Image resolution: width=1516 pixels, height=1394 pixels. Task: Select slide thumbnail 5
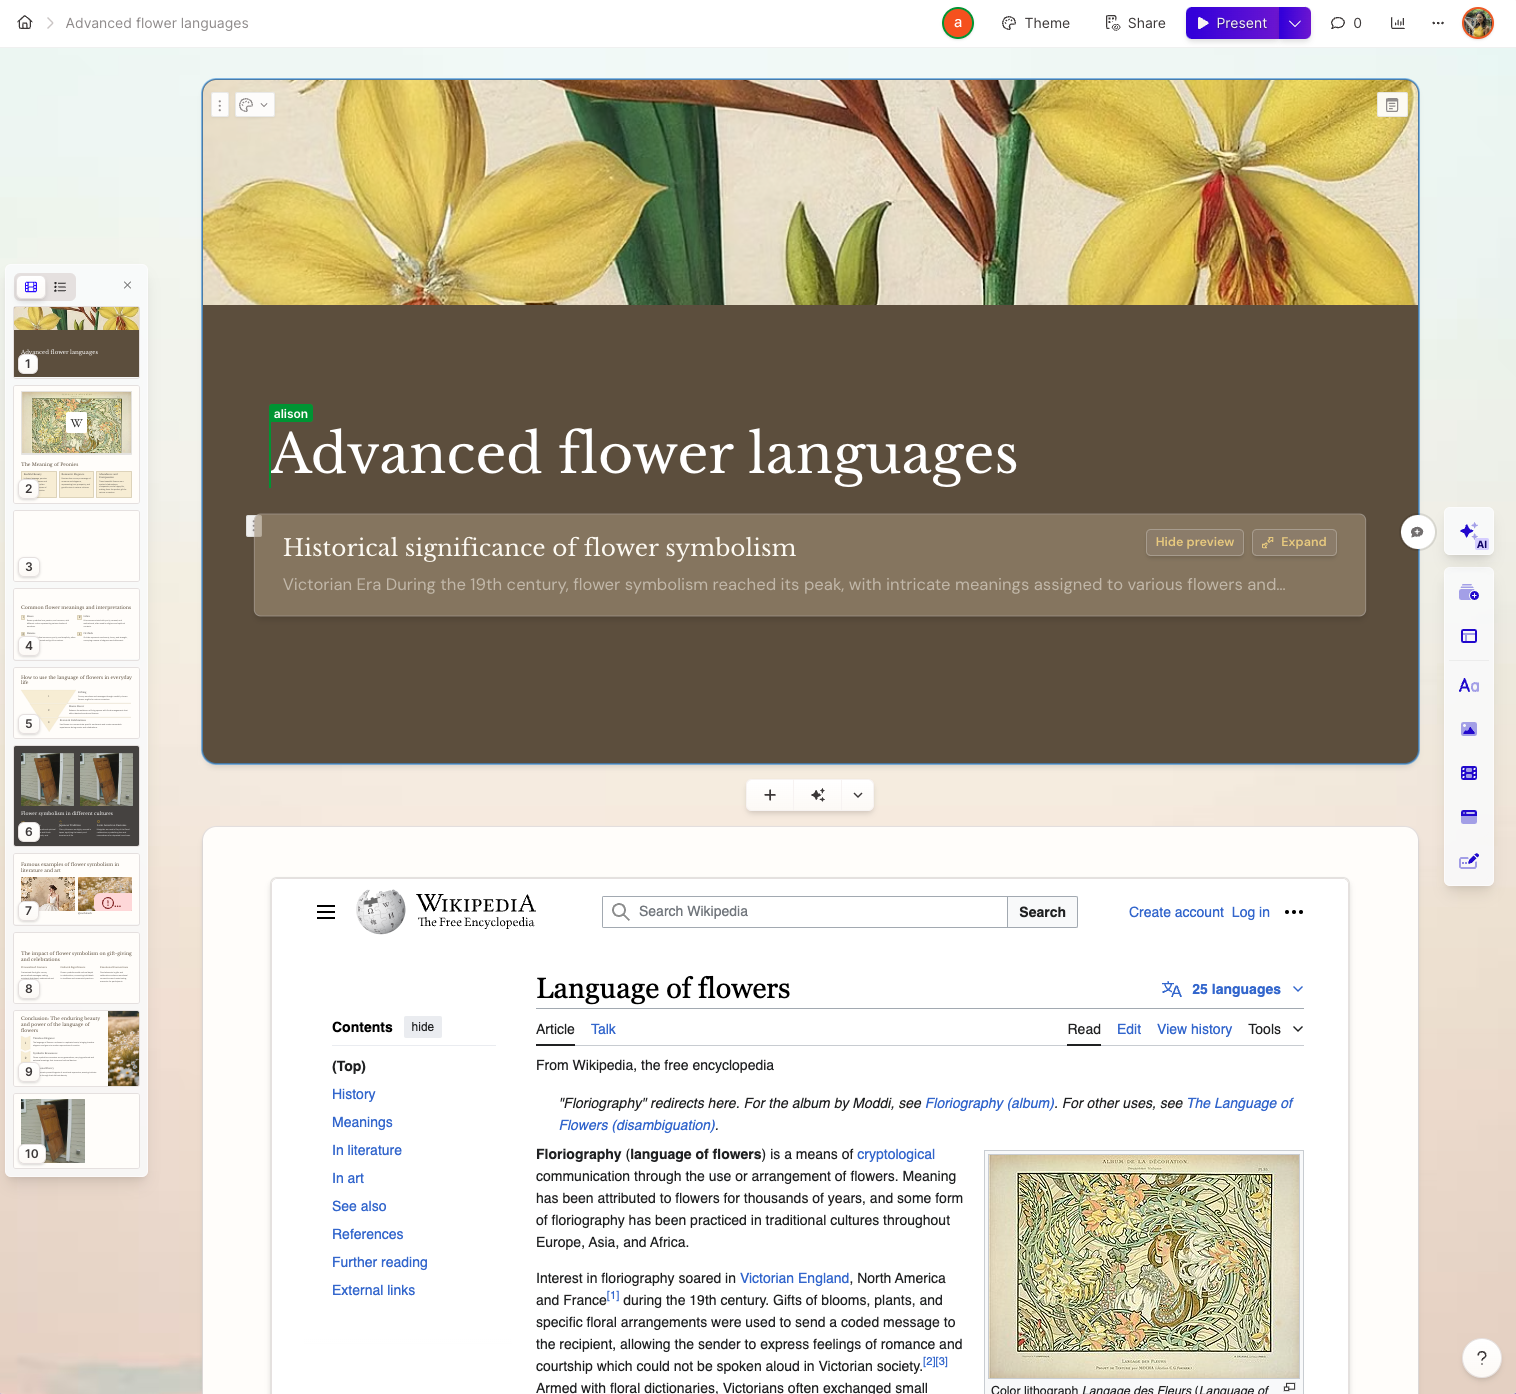(76, 703)
